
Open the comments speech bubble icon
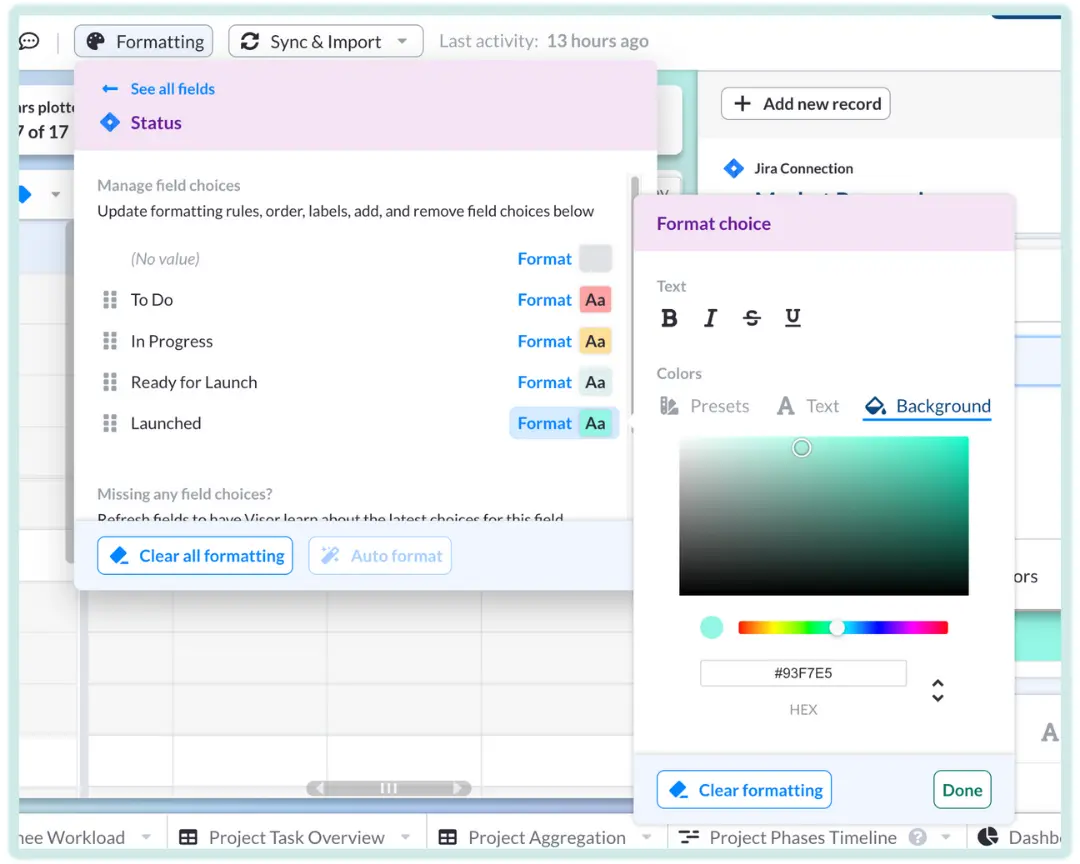click(x=29, y=41)
